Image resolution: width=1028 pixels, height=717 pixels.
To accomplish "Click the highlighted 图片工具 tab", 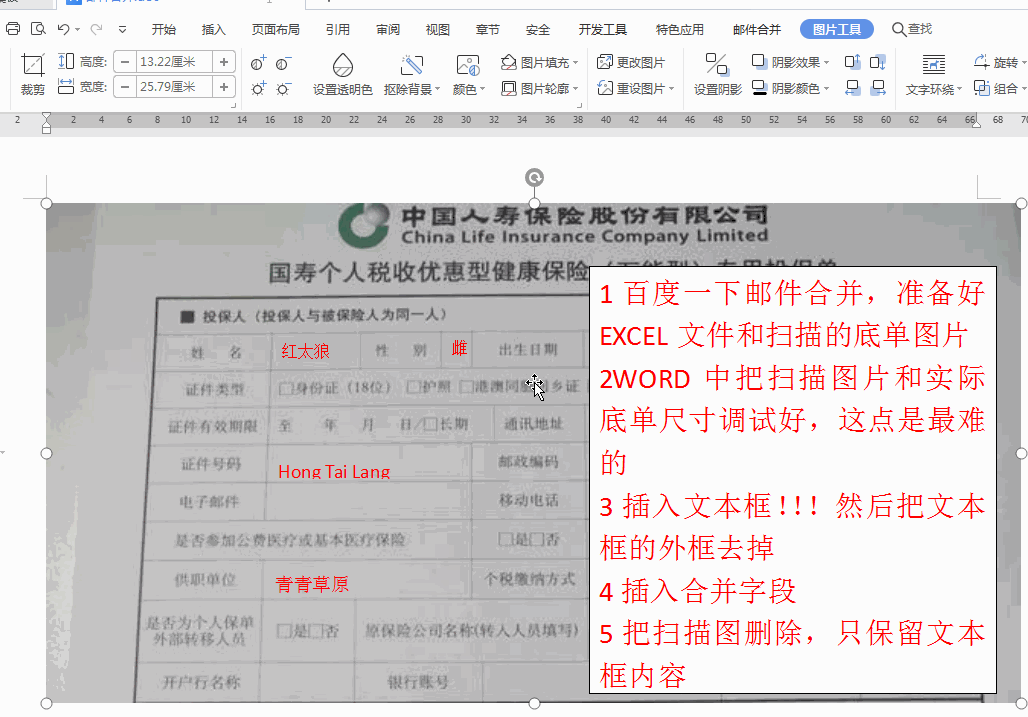I will pyautogui.click(x=837, y=29).
